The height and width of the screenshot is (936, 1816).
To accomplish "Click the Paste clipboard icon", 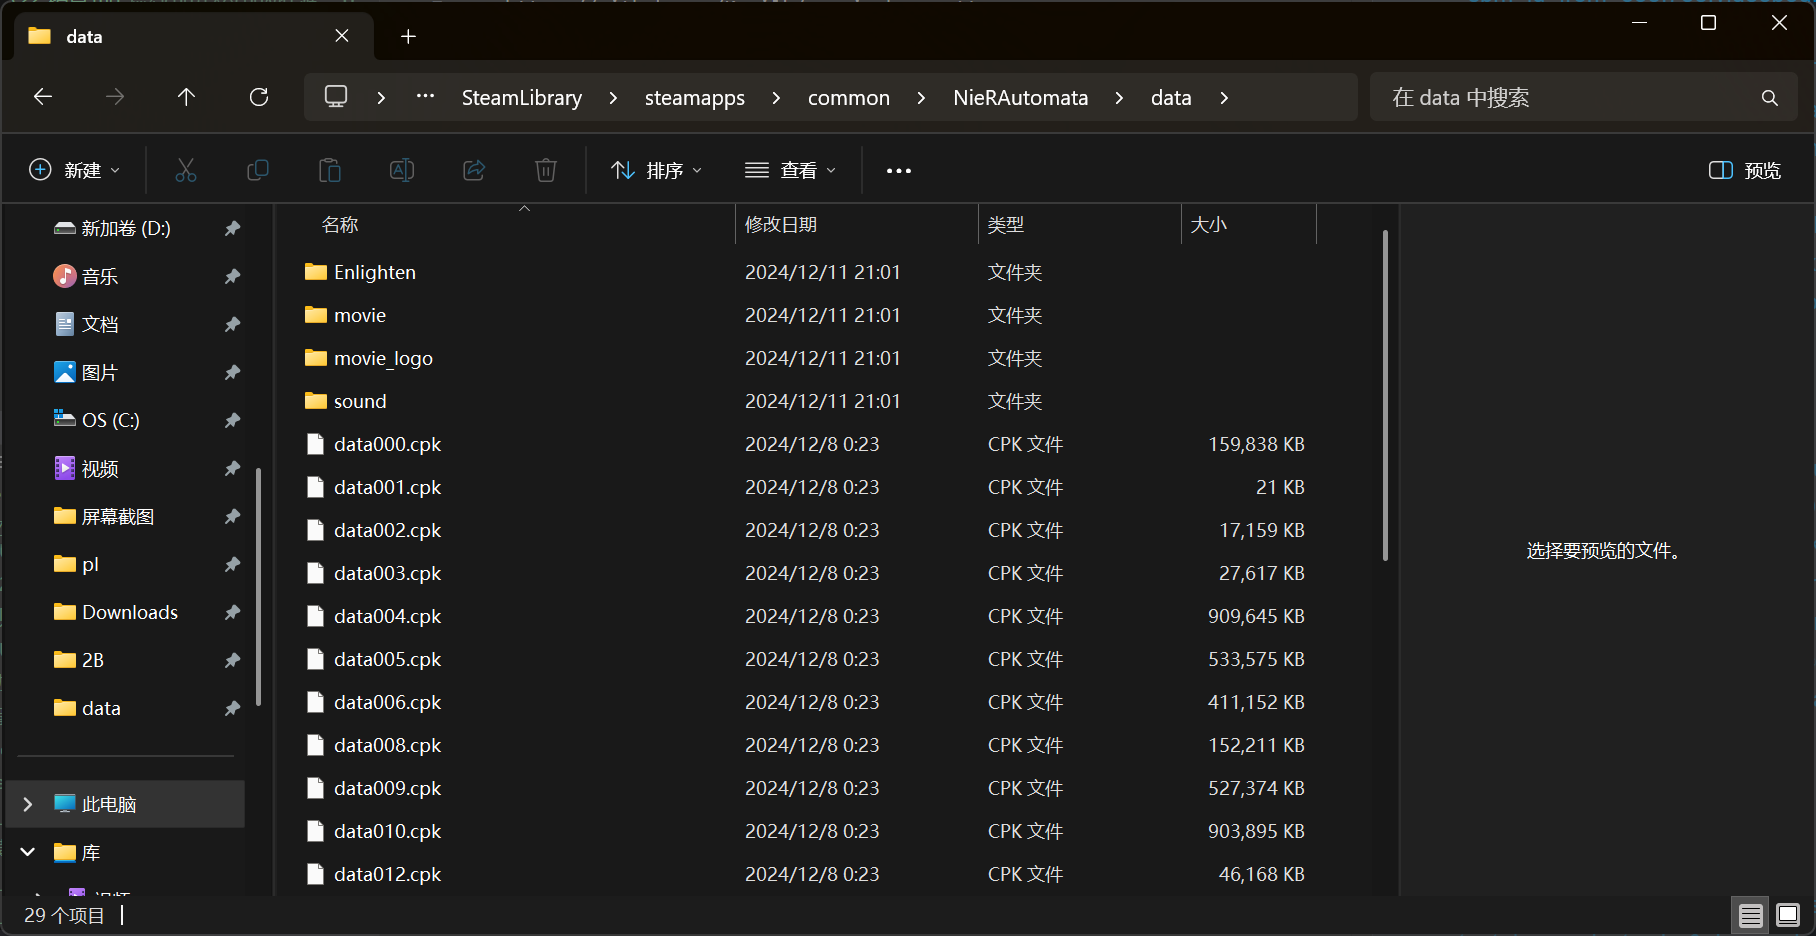I will (330, 170).
